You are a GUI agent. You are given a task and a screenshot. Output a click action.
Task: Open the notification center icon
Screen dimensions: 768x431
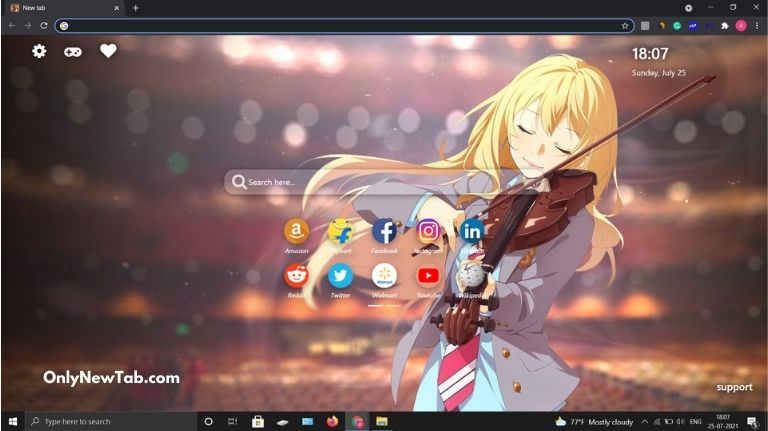coord(753,422)
